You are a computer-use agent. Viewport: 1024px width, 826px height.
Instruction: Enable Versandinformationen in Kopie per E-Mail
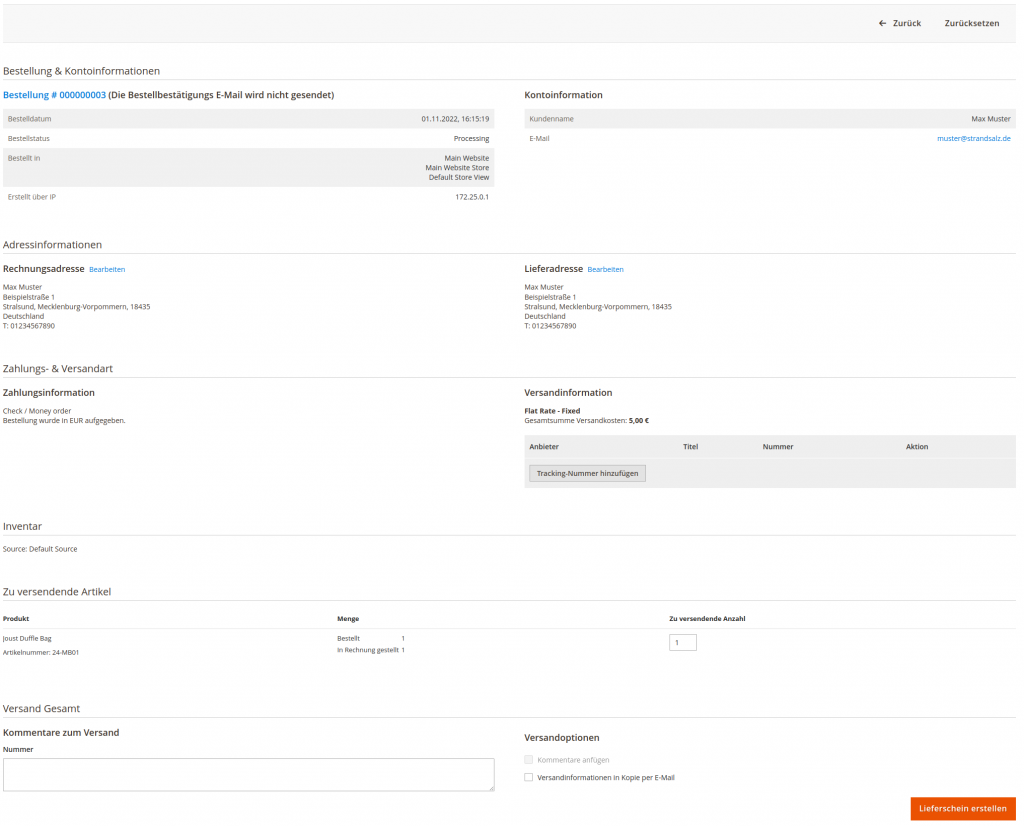coord(529,777)
